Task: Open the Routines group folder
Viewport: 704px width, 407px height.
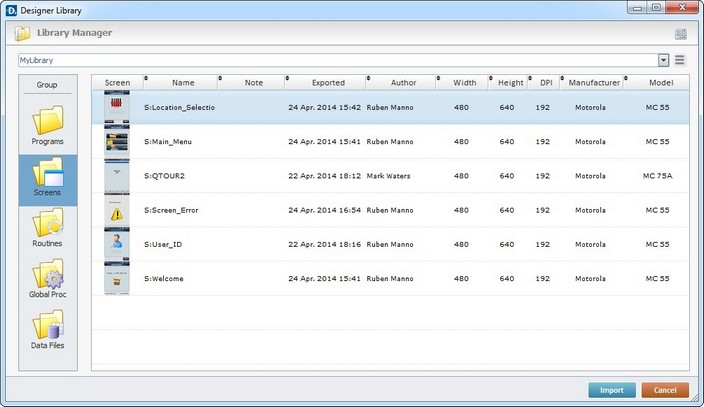Action: pyautogui.click(x=48, y=228)
